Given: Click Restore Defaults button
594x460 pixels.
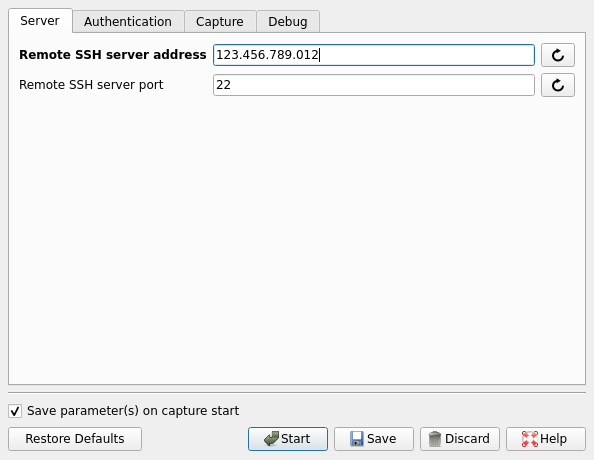Looking at the screenshot, I should pyautogui.click(x=75, y=439).
